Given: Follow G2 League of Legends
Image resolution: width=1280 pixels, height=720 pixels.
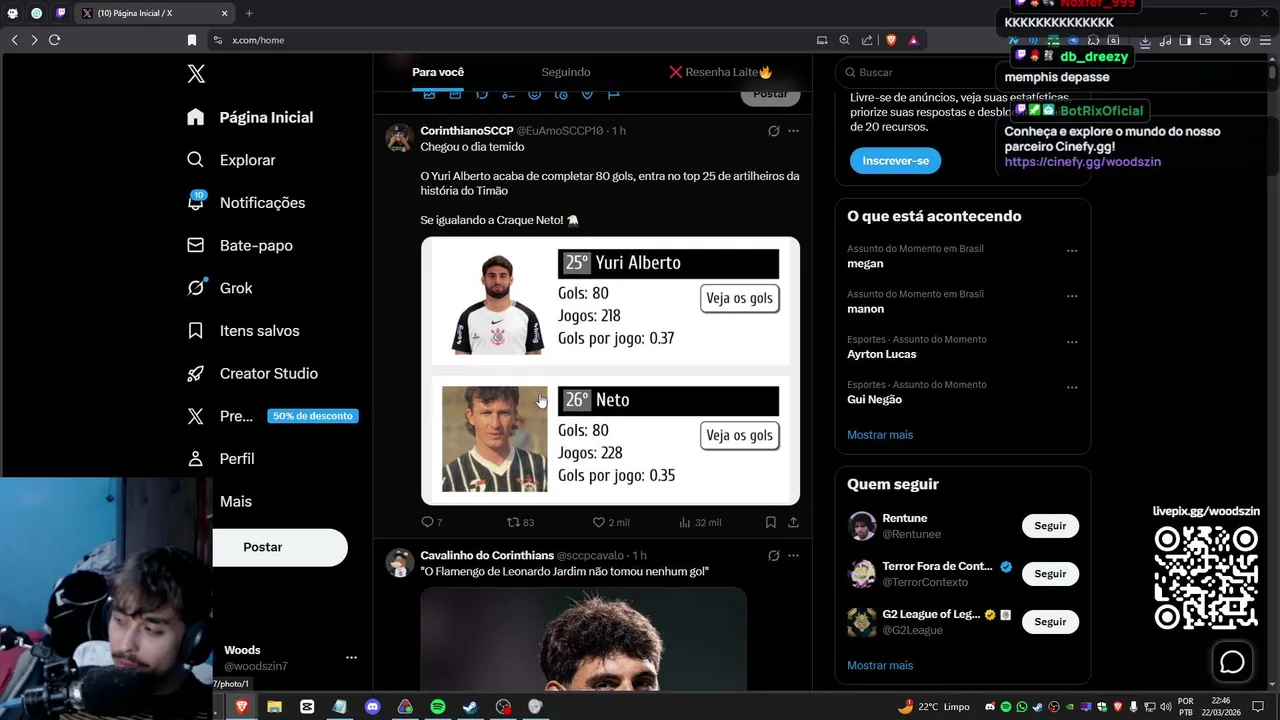Looking at the screenshot, I should (x=1050, y=622).
